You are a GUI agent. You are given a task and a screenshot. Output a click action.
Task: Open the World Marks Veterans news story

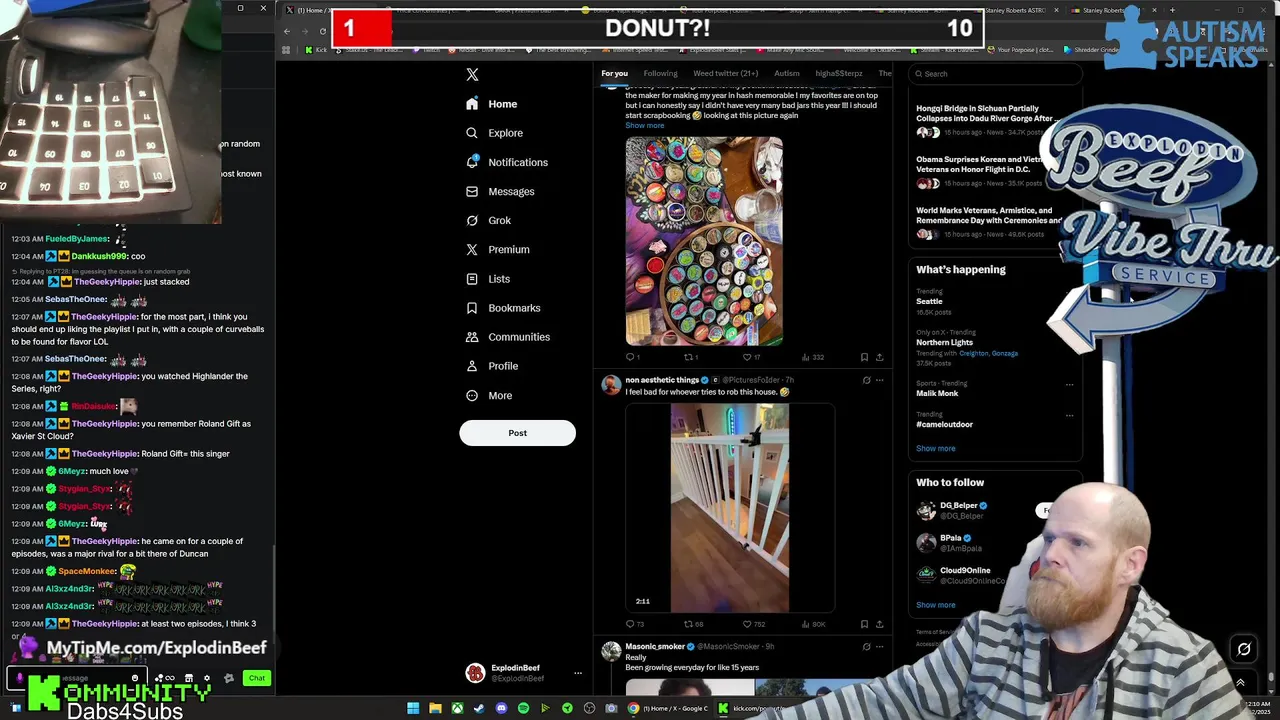tap(986, 222)
